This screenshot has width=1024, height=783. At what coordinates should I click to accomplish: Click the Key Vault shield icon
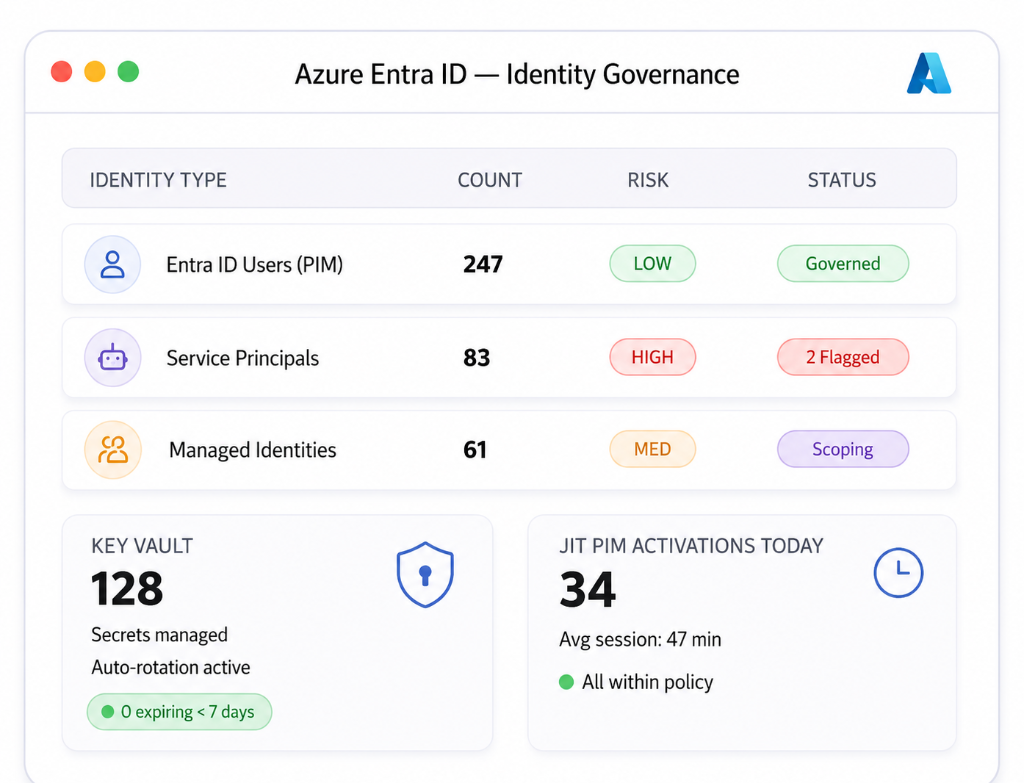click(x=425, y=575)
